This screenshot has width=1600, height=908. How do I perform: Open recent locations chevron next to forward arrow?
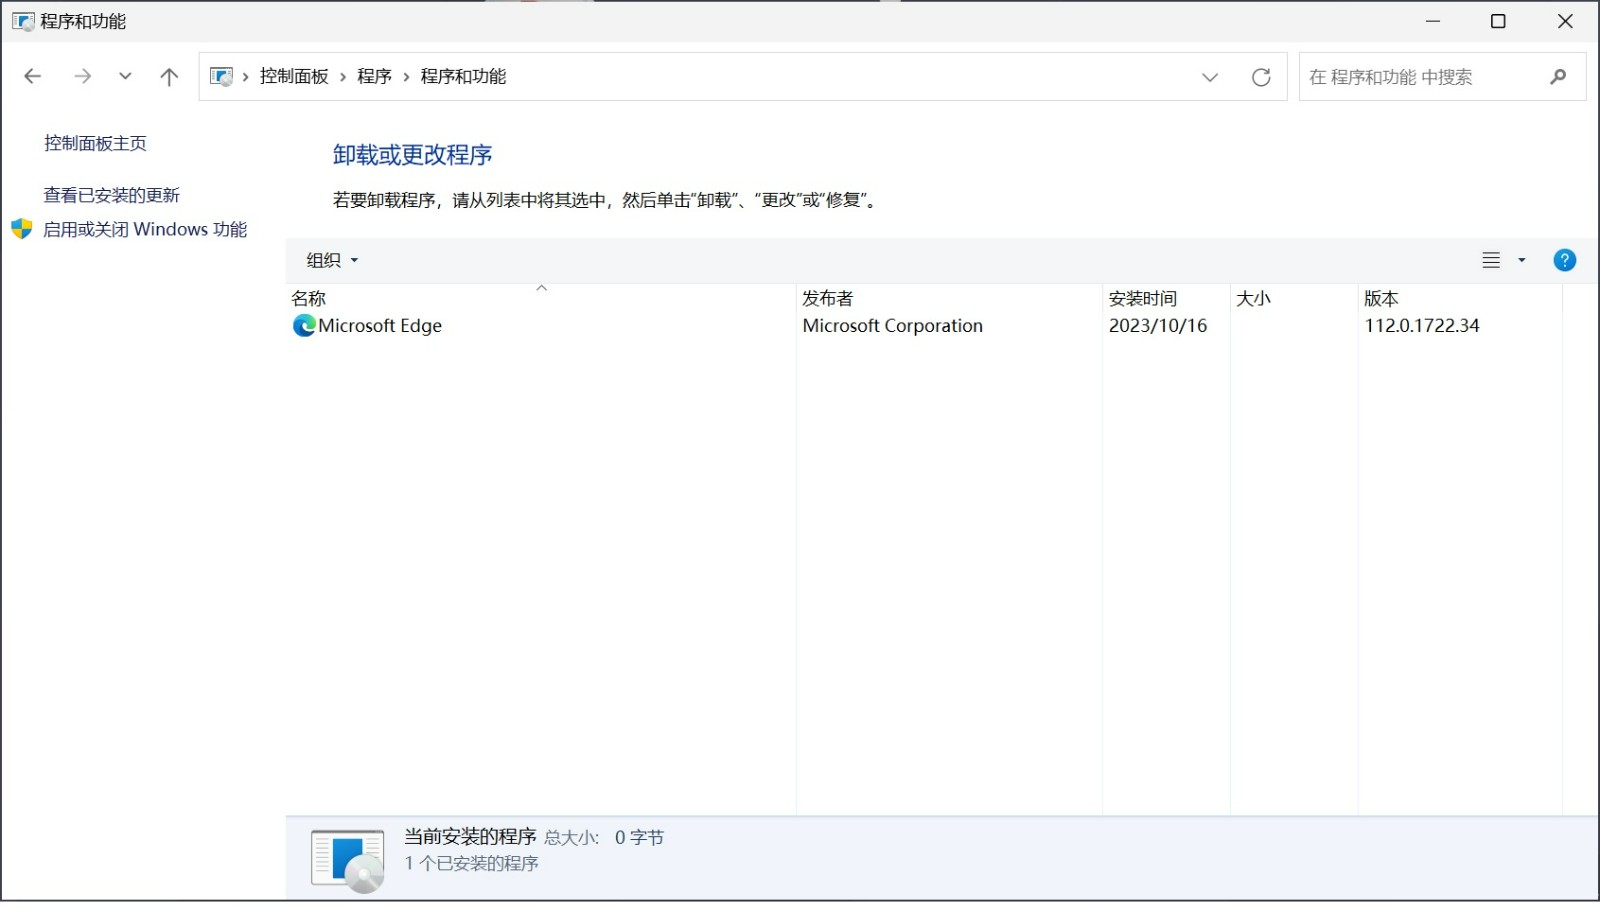(x=125, y=76)
